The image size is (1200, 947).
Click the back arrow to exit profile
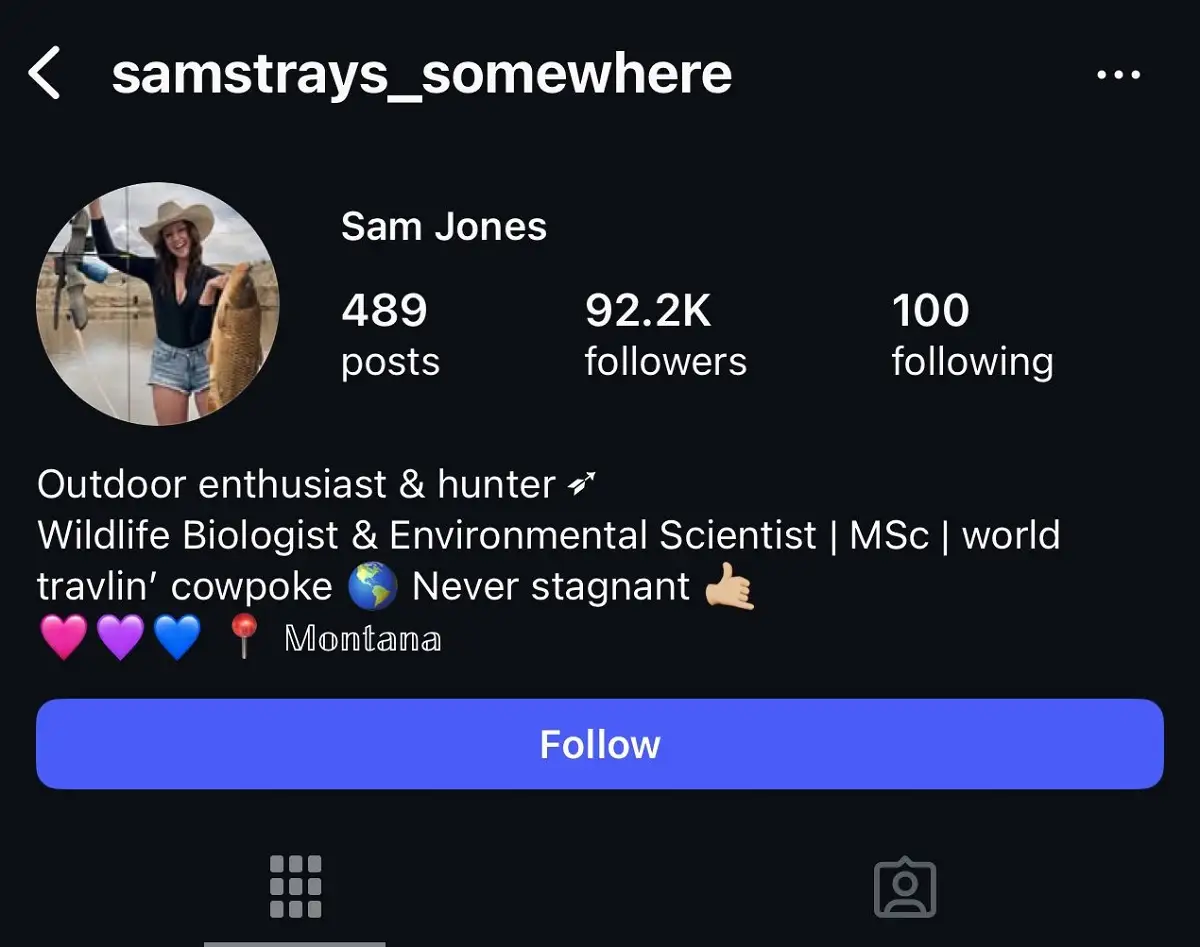[x=45, y=73]
